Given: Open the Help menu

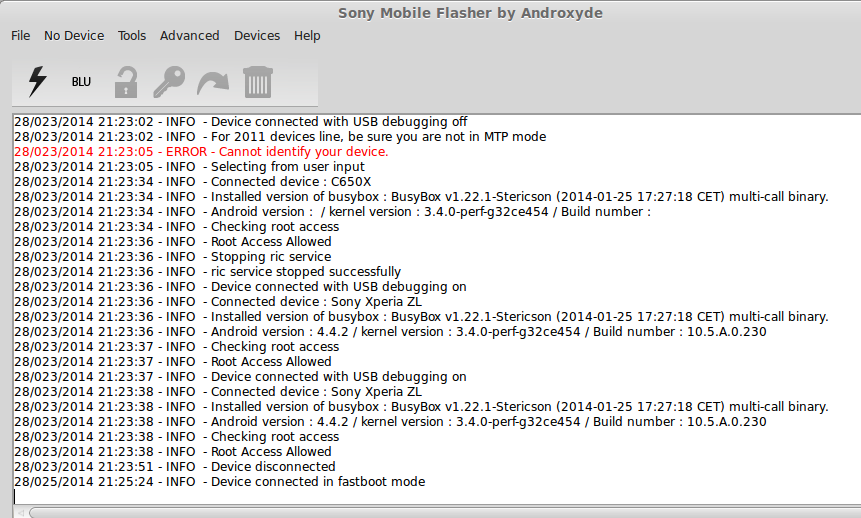Looking at the screenshot, I should (307, 36).
